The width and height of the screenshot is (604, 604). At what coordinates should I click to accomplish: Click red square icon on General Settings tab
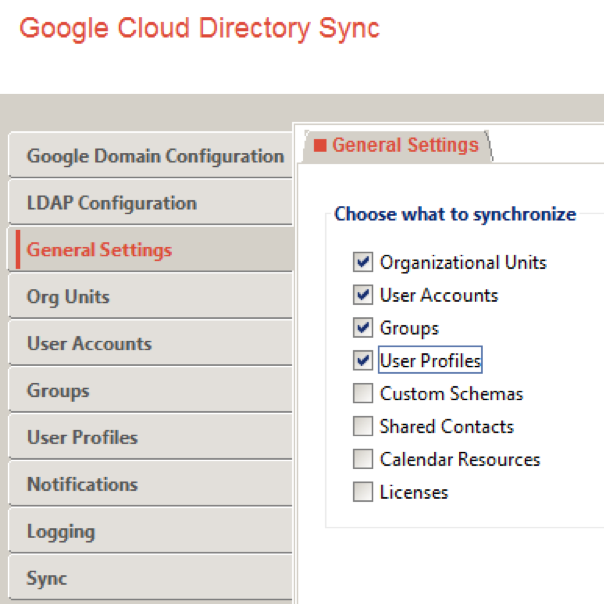320,146
